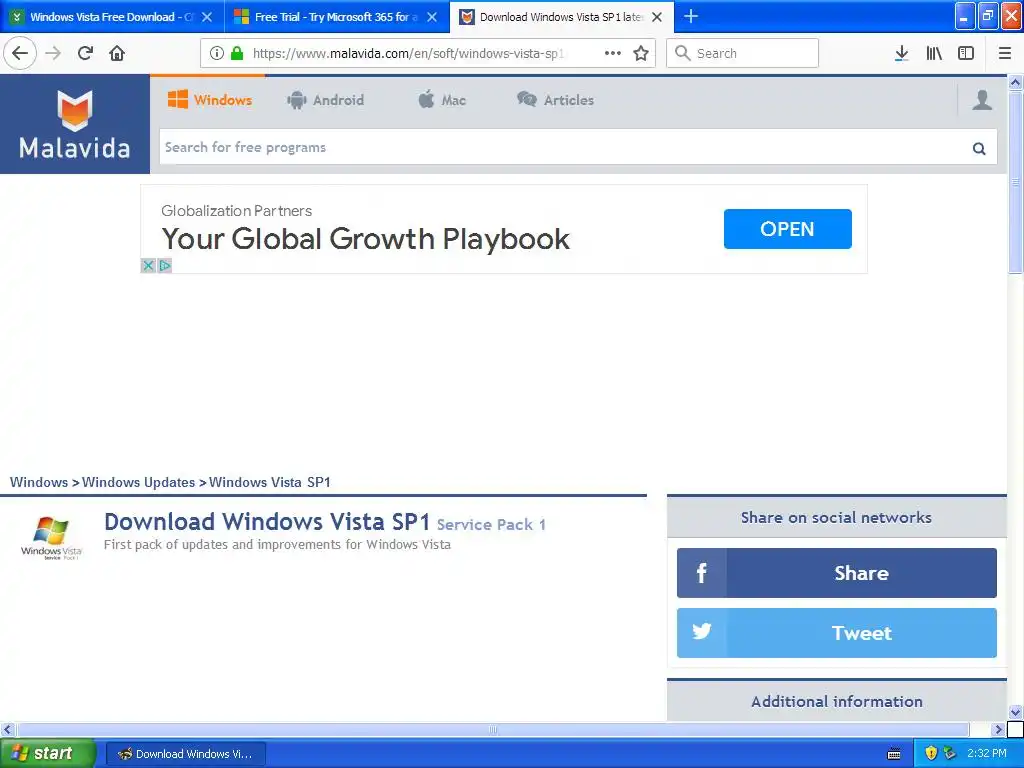Tweet this page on Twitter

pyautogui.click(x=837, y=632)
